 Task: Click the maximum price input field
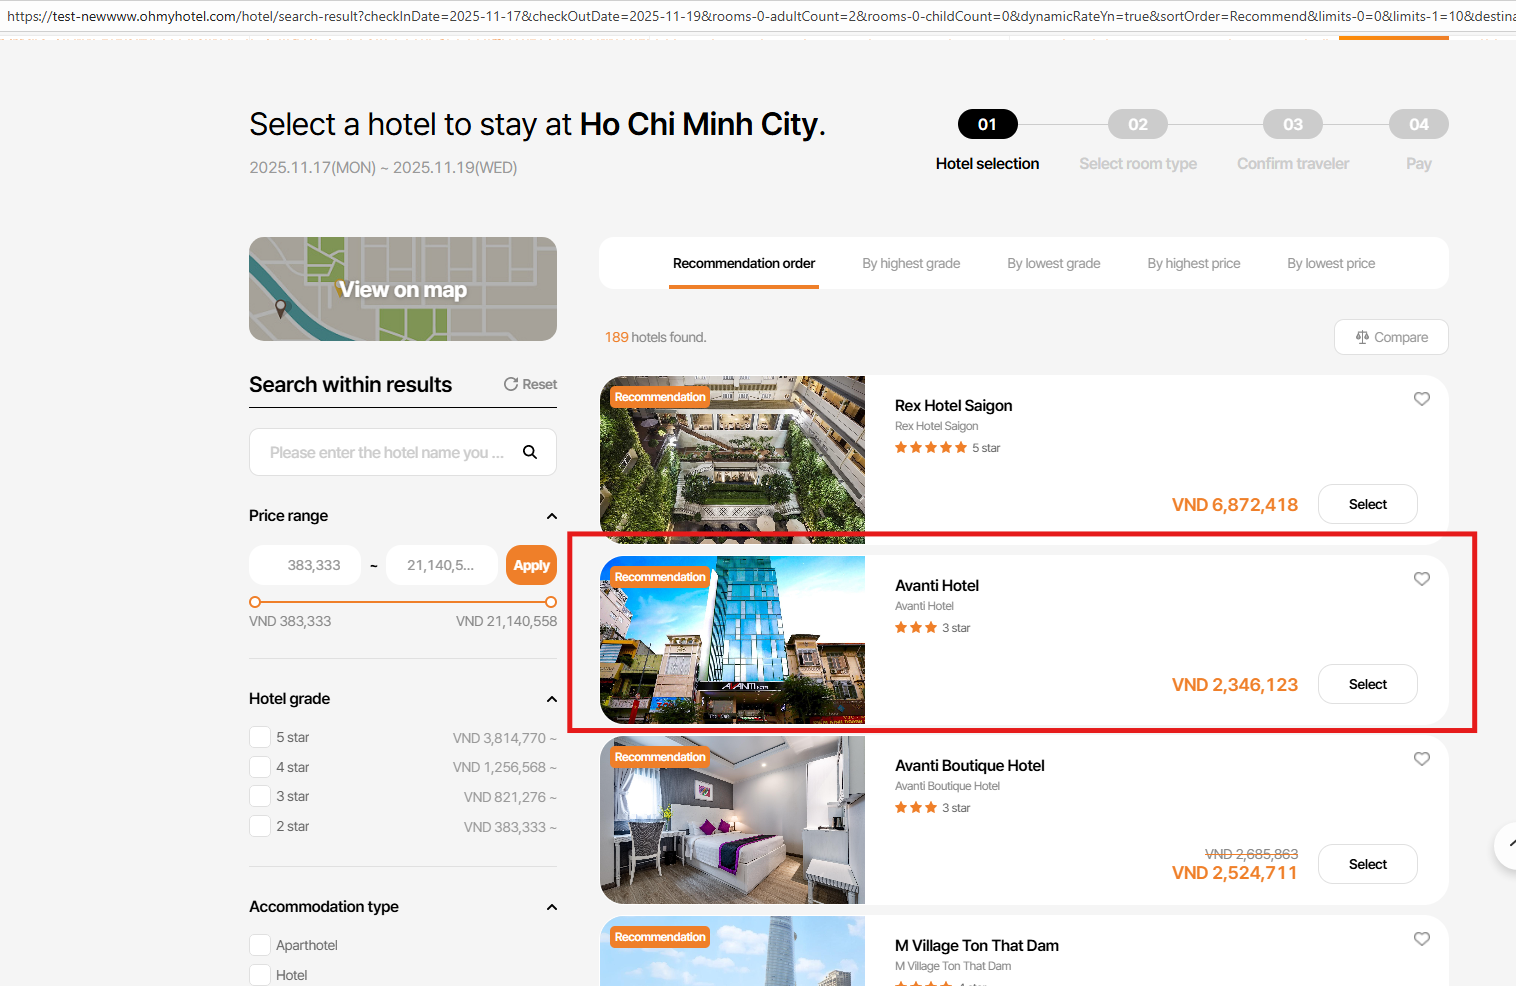click(x=441, y=565)
